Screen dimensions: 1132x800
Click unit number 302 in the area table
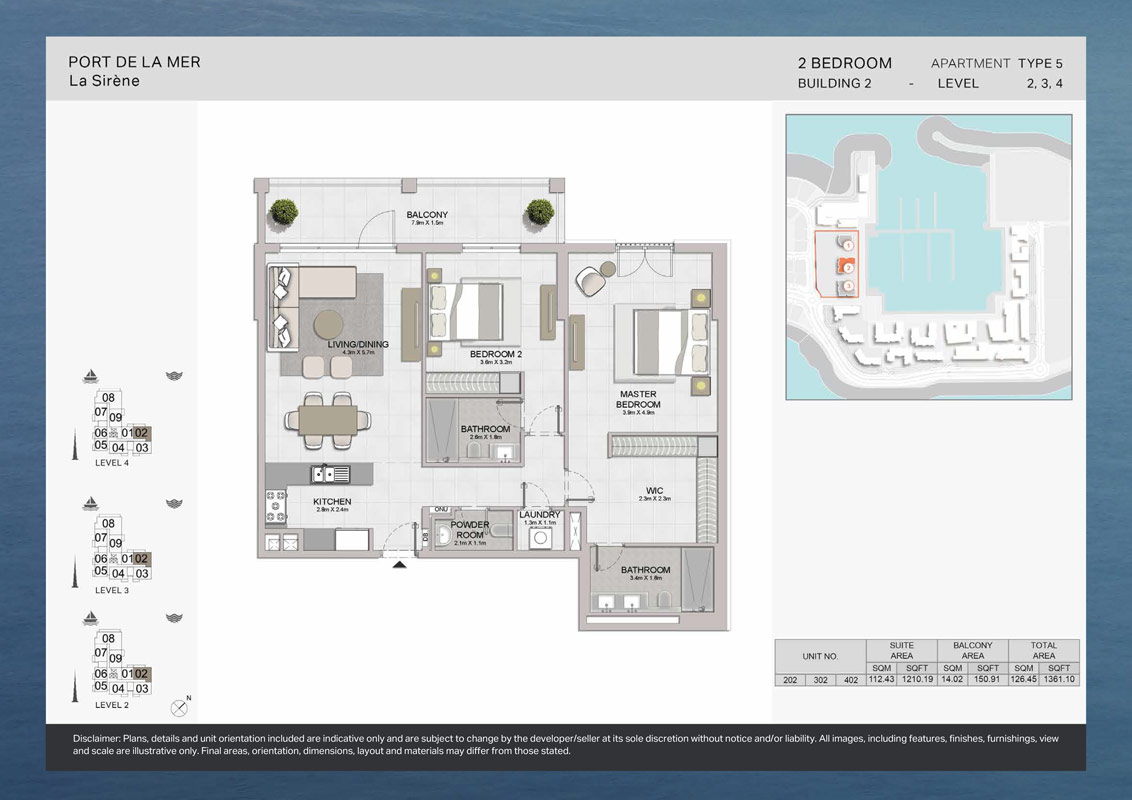pyautogui.click(x=821, y=680)
